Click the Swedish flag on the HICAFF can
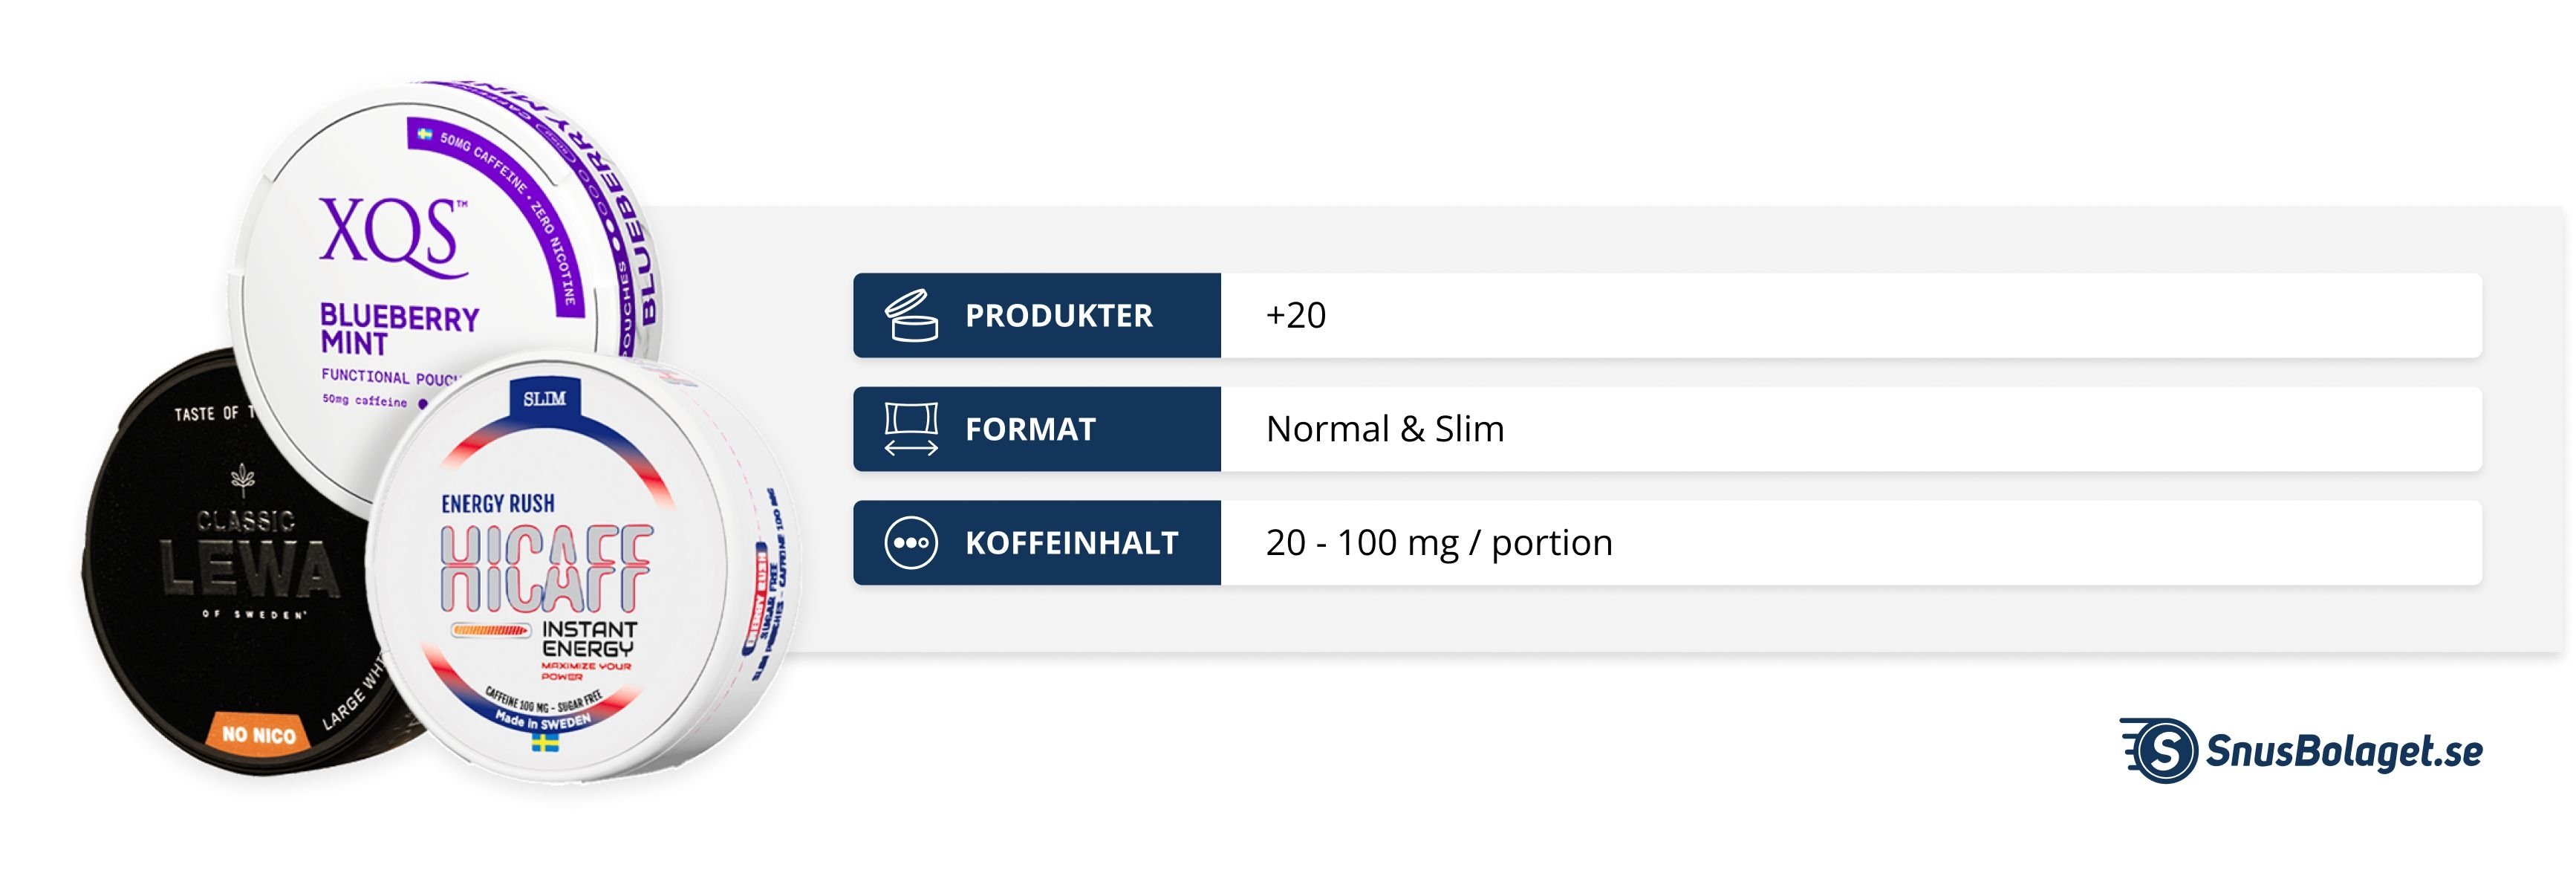 tap(545, 743)
